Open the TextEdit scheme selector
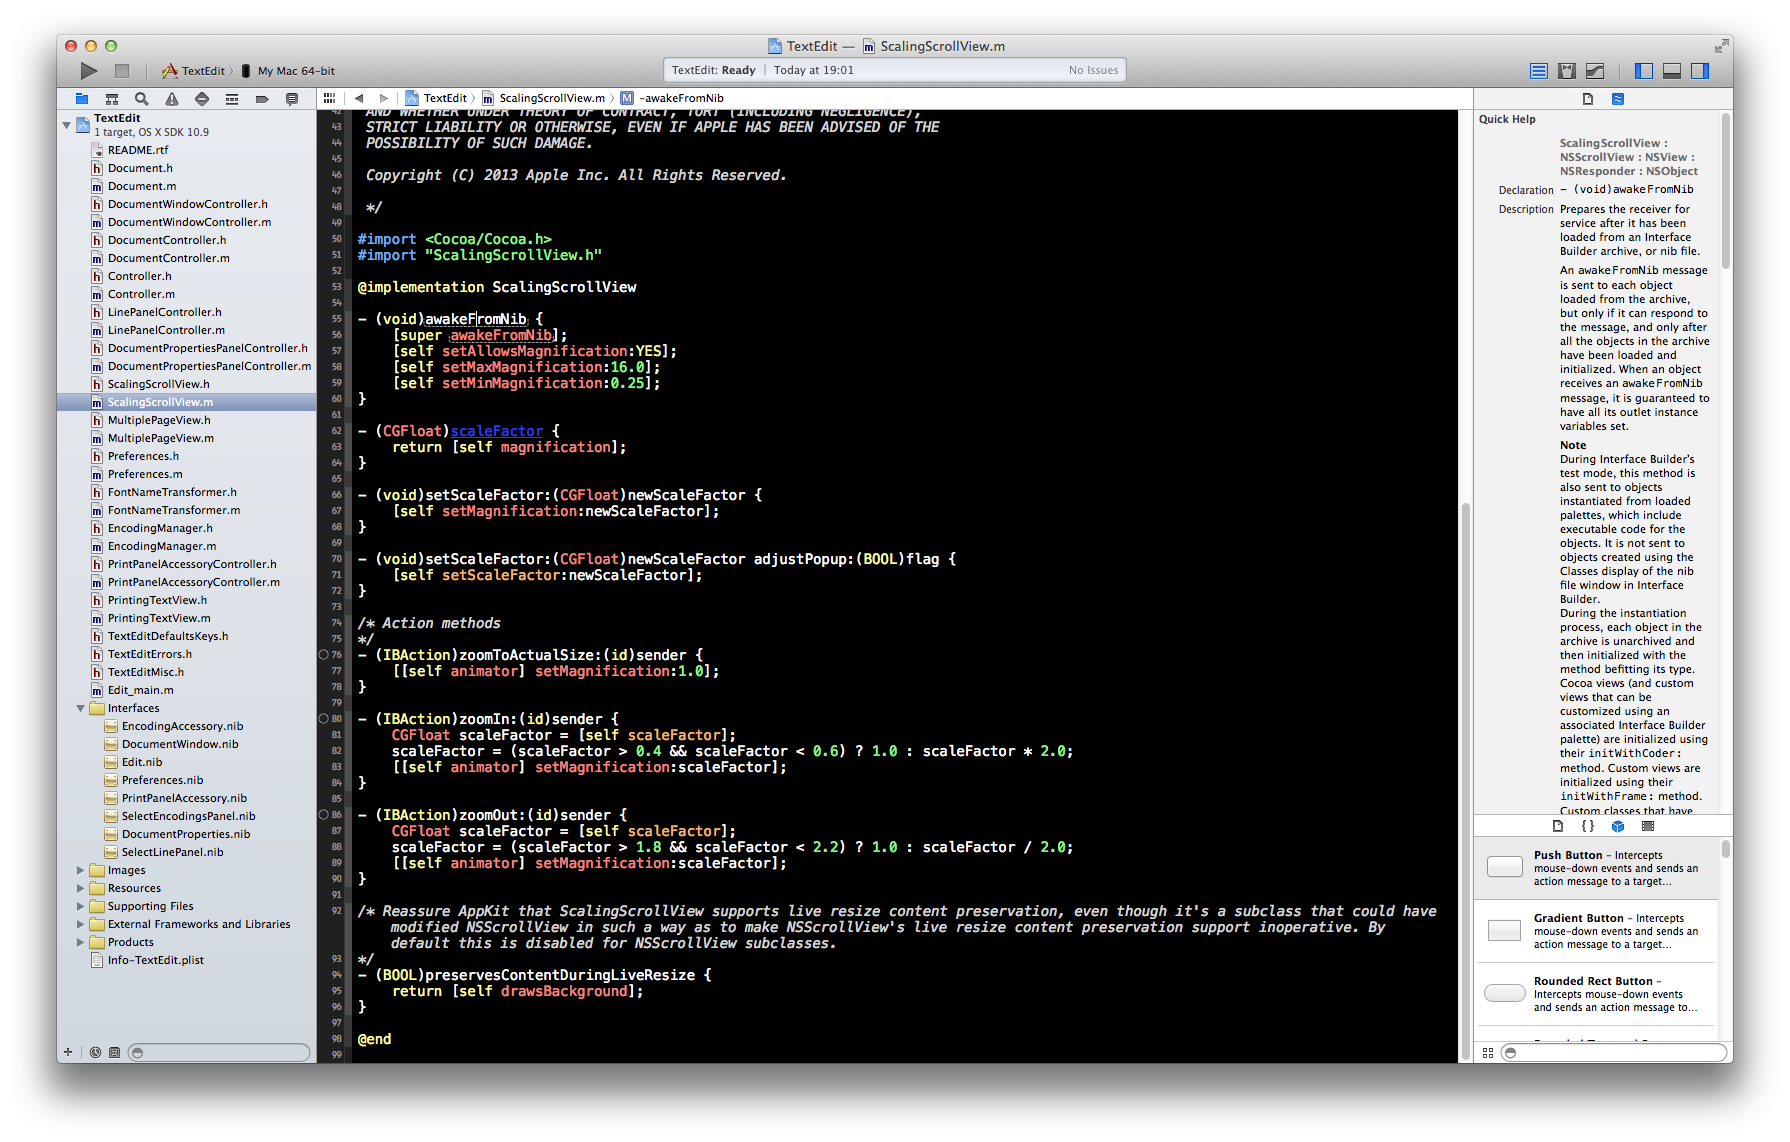 point(194,71)
